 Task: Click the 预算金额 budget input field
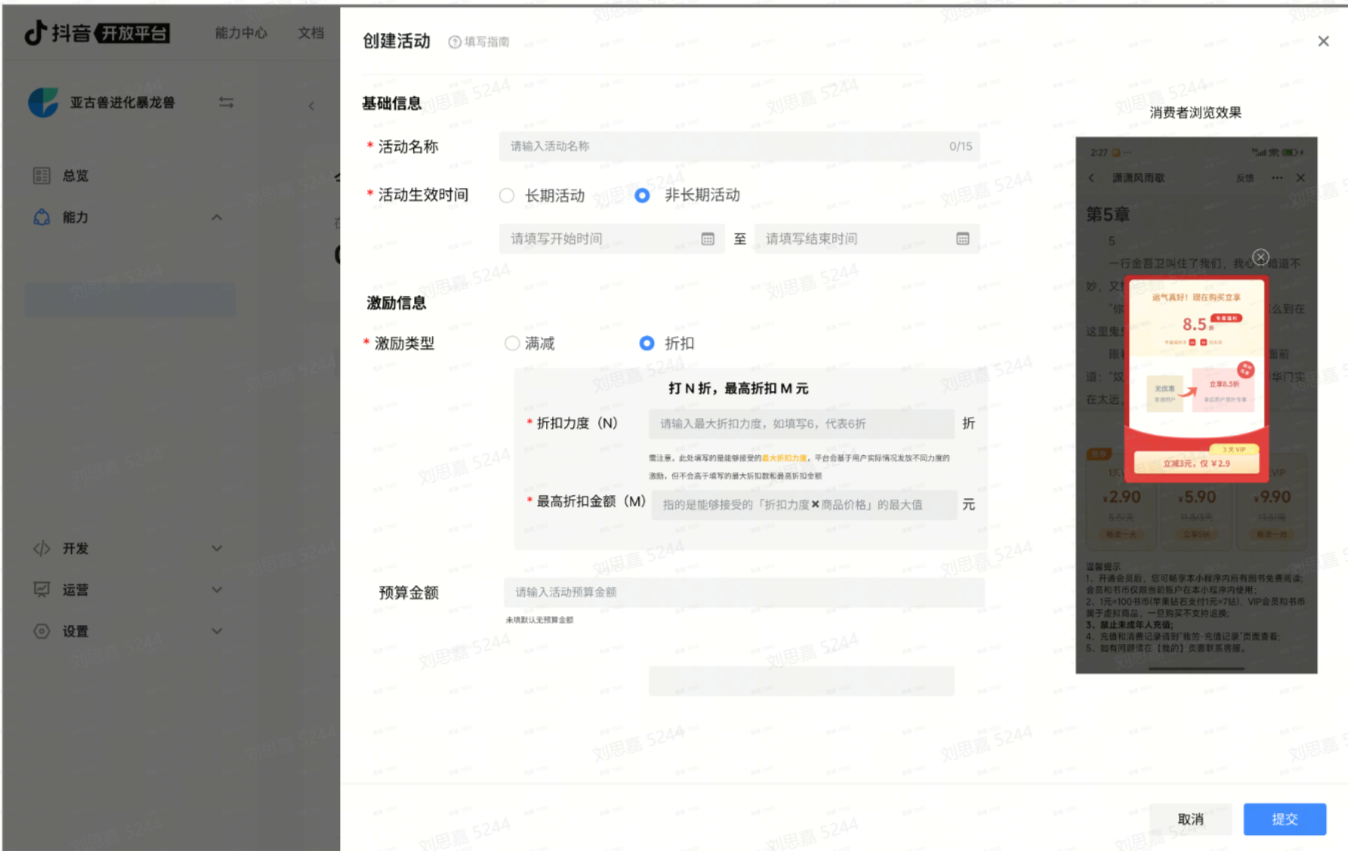tap(743, 593)
